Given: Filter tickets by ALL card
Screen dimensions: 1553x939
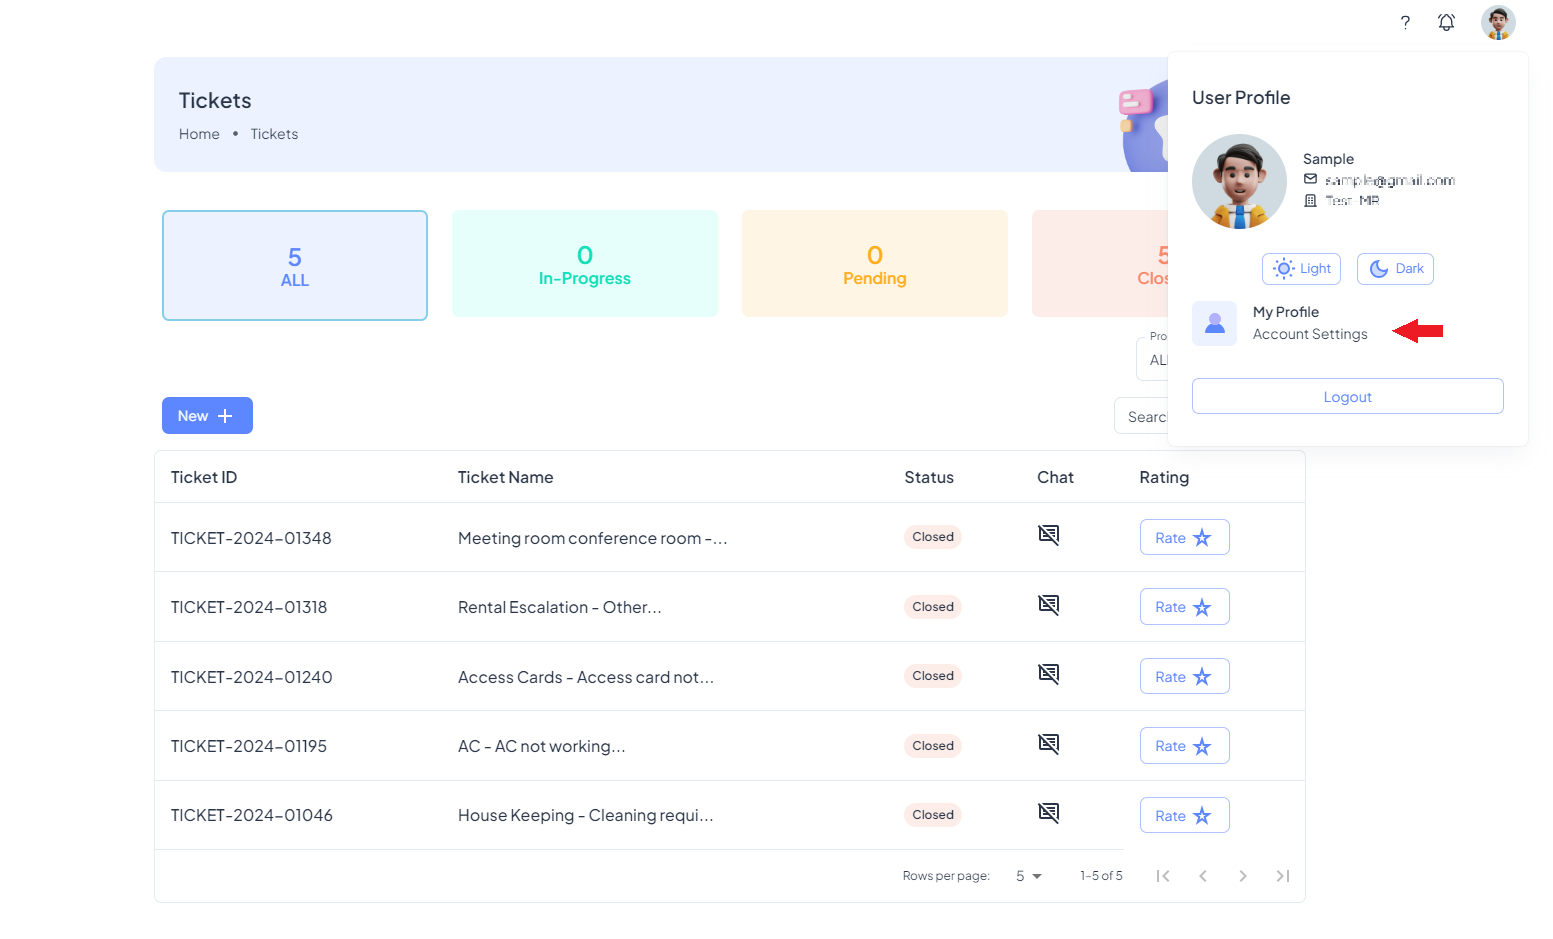Looking at the screenshot, I should [295, 265].
